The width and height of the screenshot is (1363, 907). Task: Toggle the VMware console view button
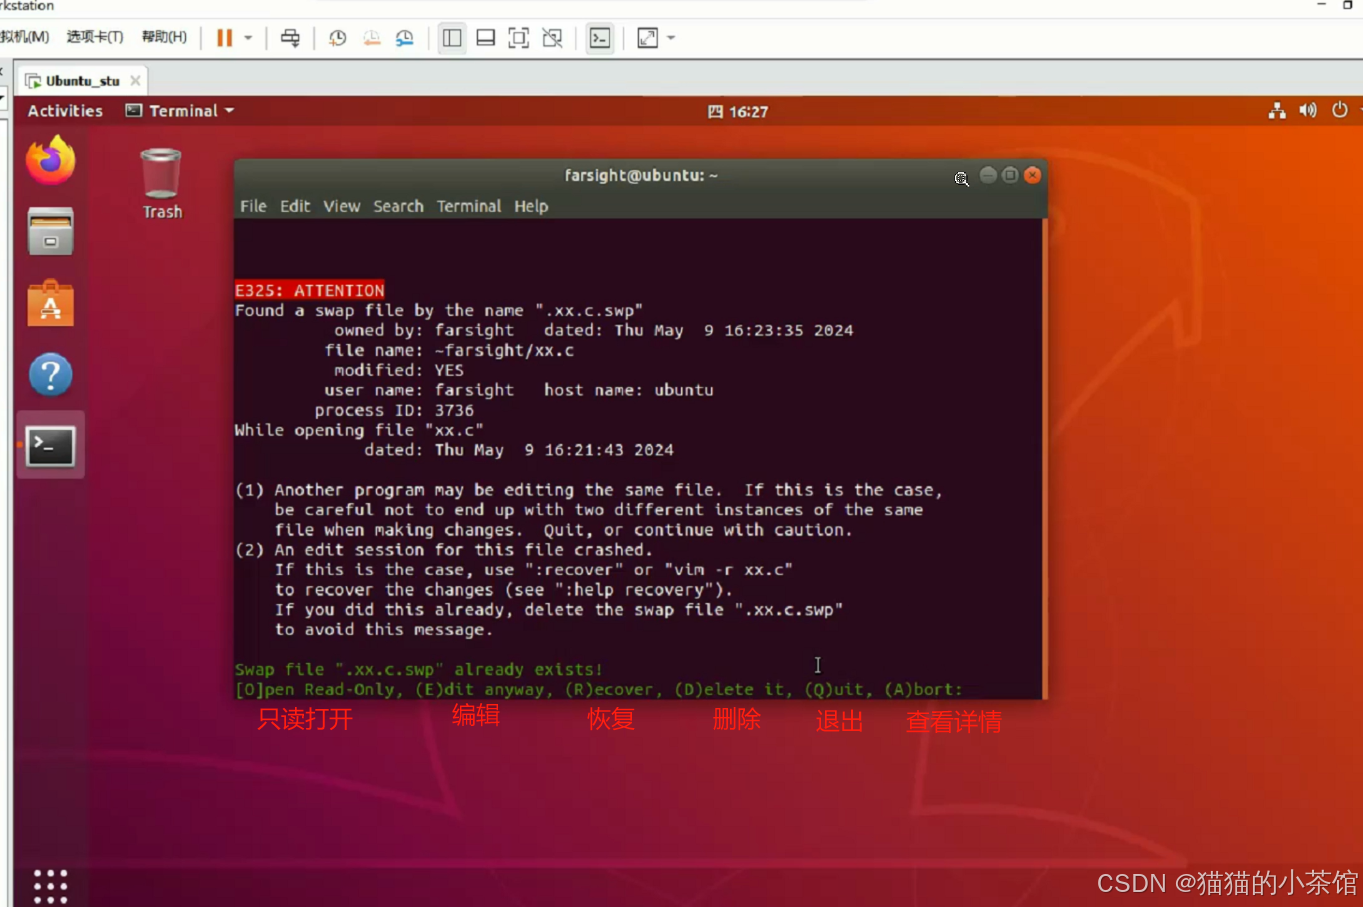600,38
